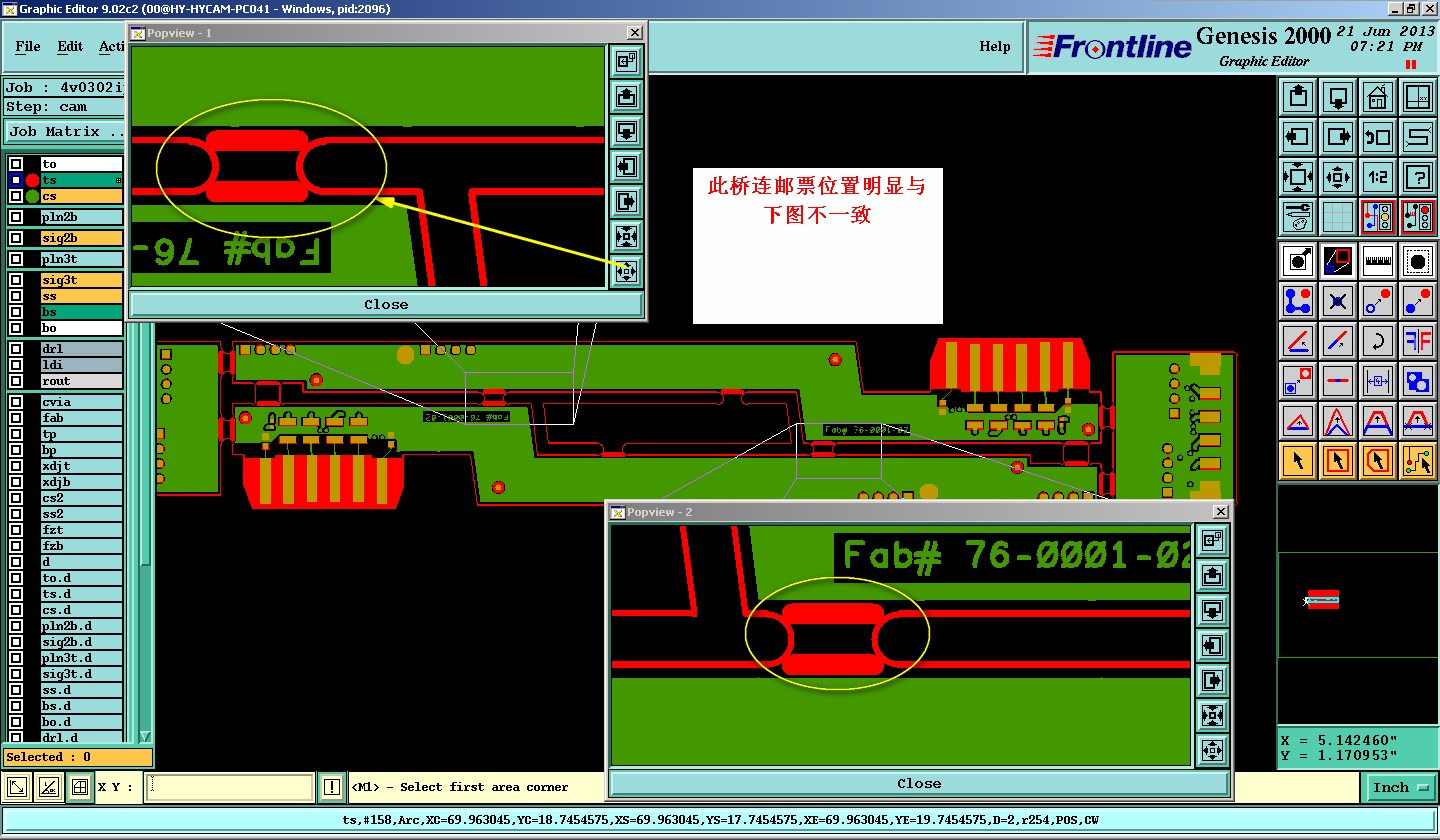1440x840 pixels.
Task: Click the red color swatch of layer ts
Action: tap(32, 180)
